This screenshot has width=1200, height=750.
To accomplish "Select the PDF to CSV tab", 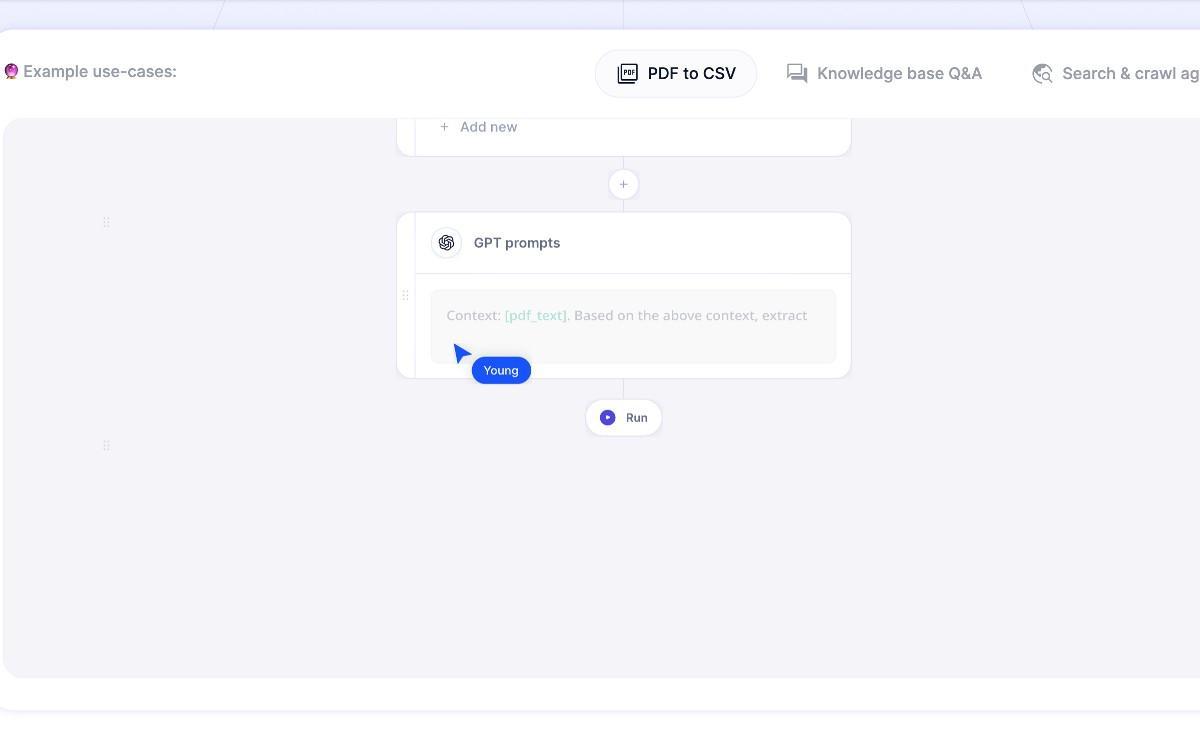I will (676, 74).
